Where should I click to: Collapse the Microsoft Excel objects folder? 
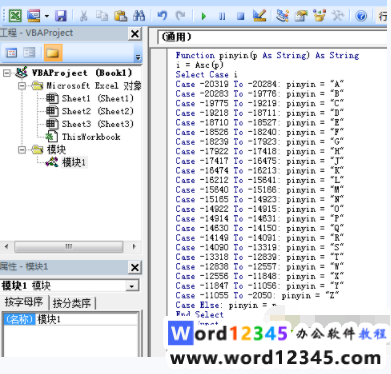(22, 86)
